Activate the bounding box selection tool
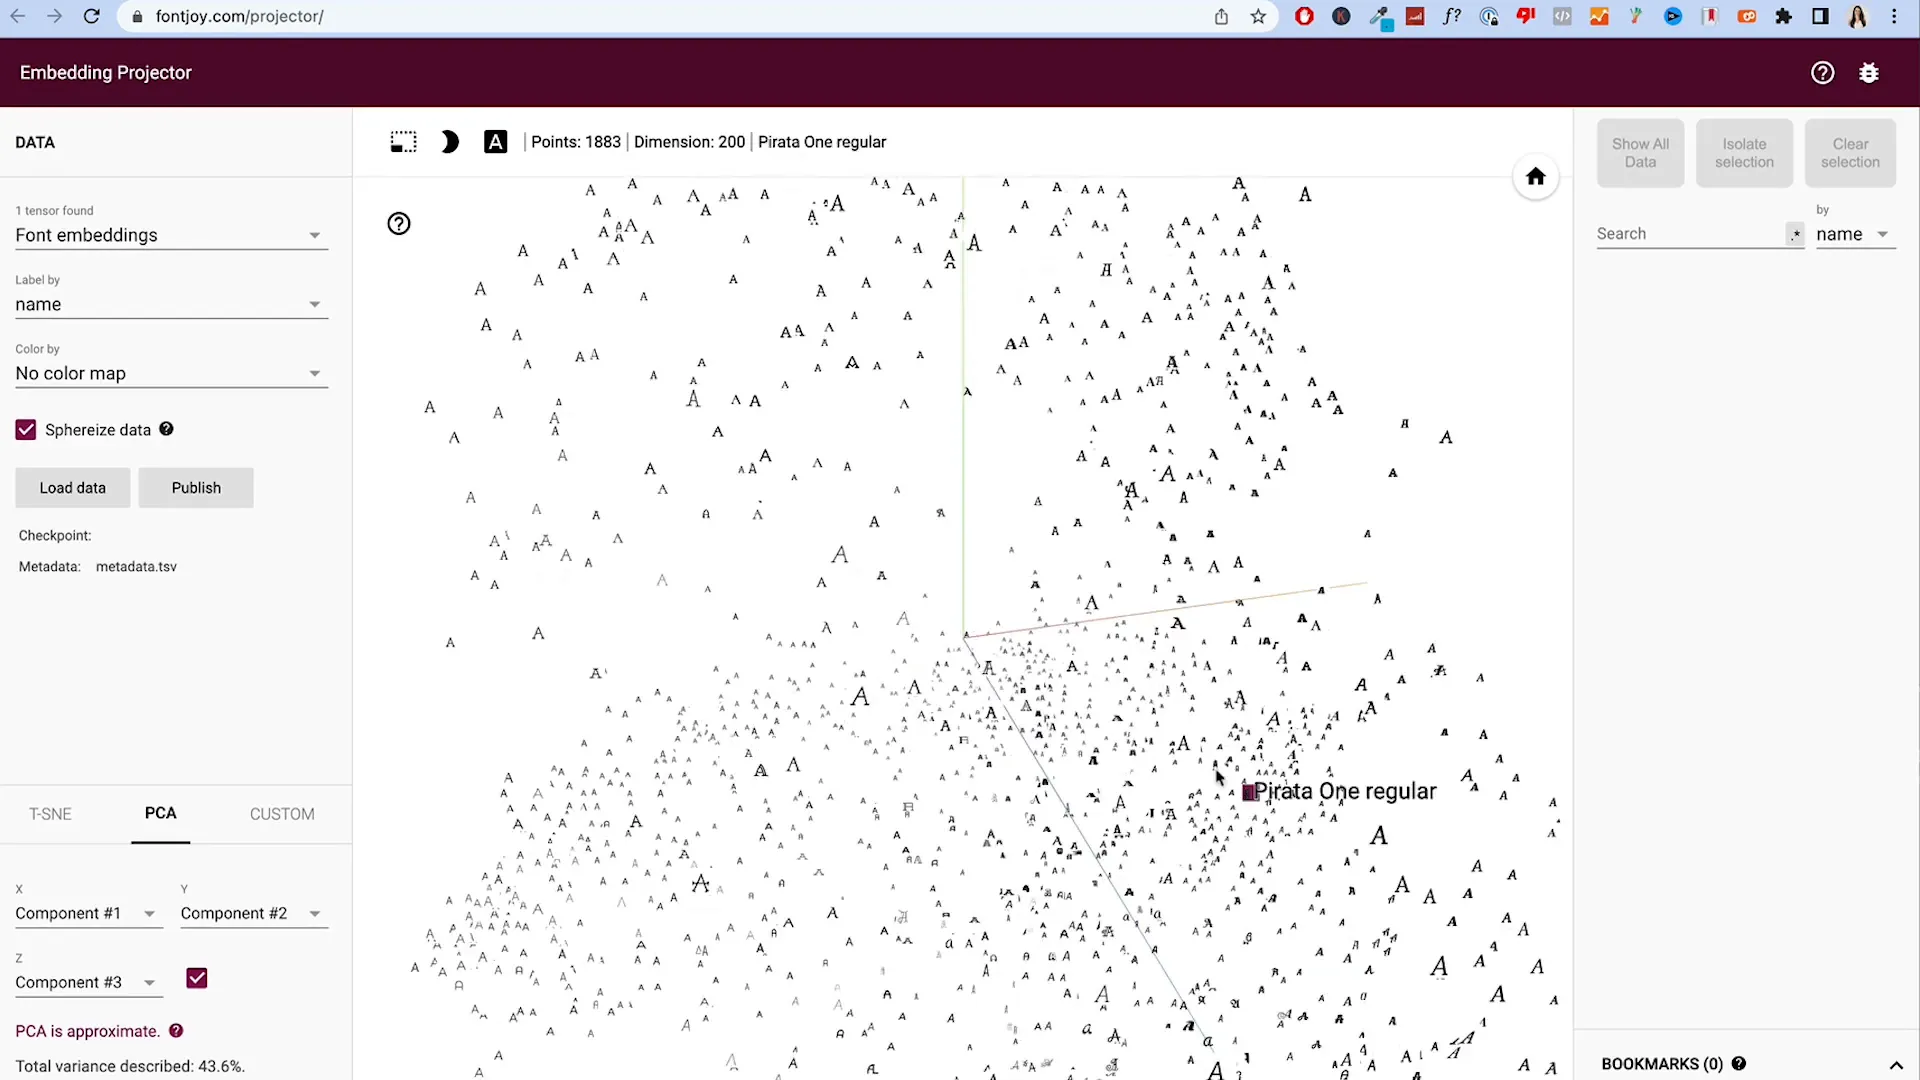The width and height of the screenshot is (1920, 1080). [403, 142]
